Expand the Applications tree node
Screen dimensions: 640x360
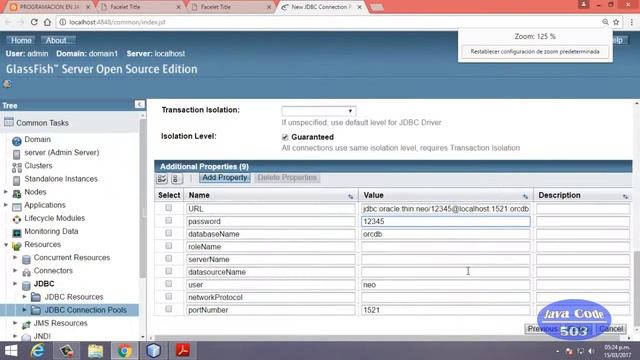6,204
